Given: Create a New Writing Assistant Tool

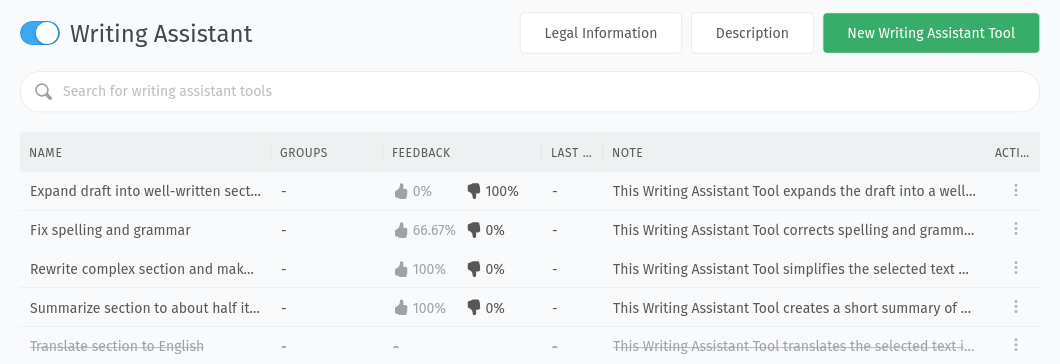Looking at the screenshot, I should click(x=931, y=33).
